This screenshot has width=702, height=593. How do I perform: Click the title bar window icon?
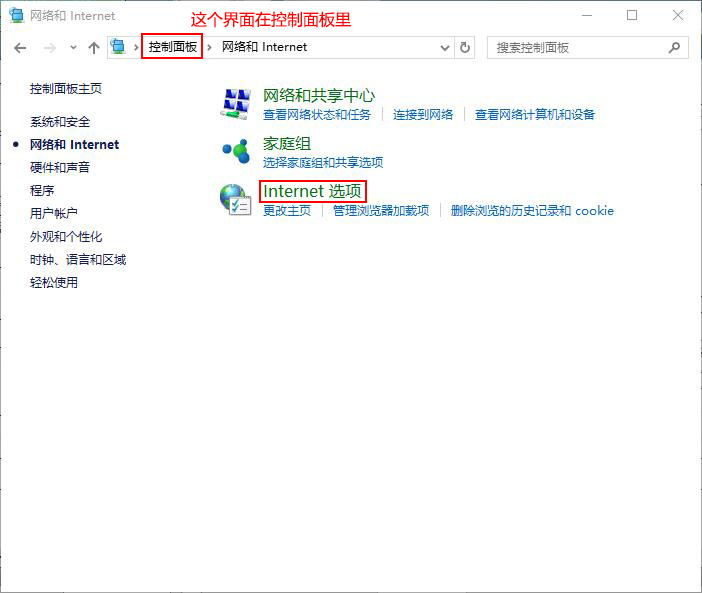[x=16, y=15]
